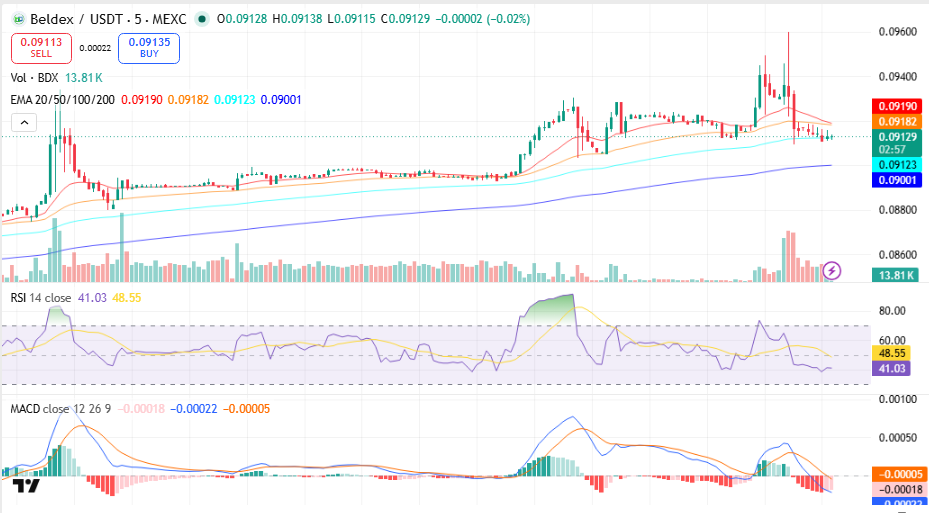The image size is (929, 513).
Task: Click the open price O0.09128 in header
Action: [x=242, y=19]
